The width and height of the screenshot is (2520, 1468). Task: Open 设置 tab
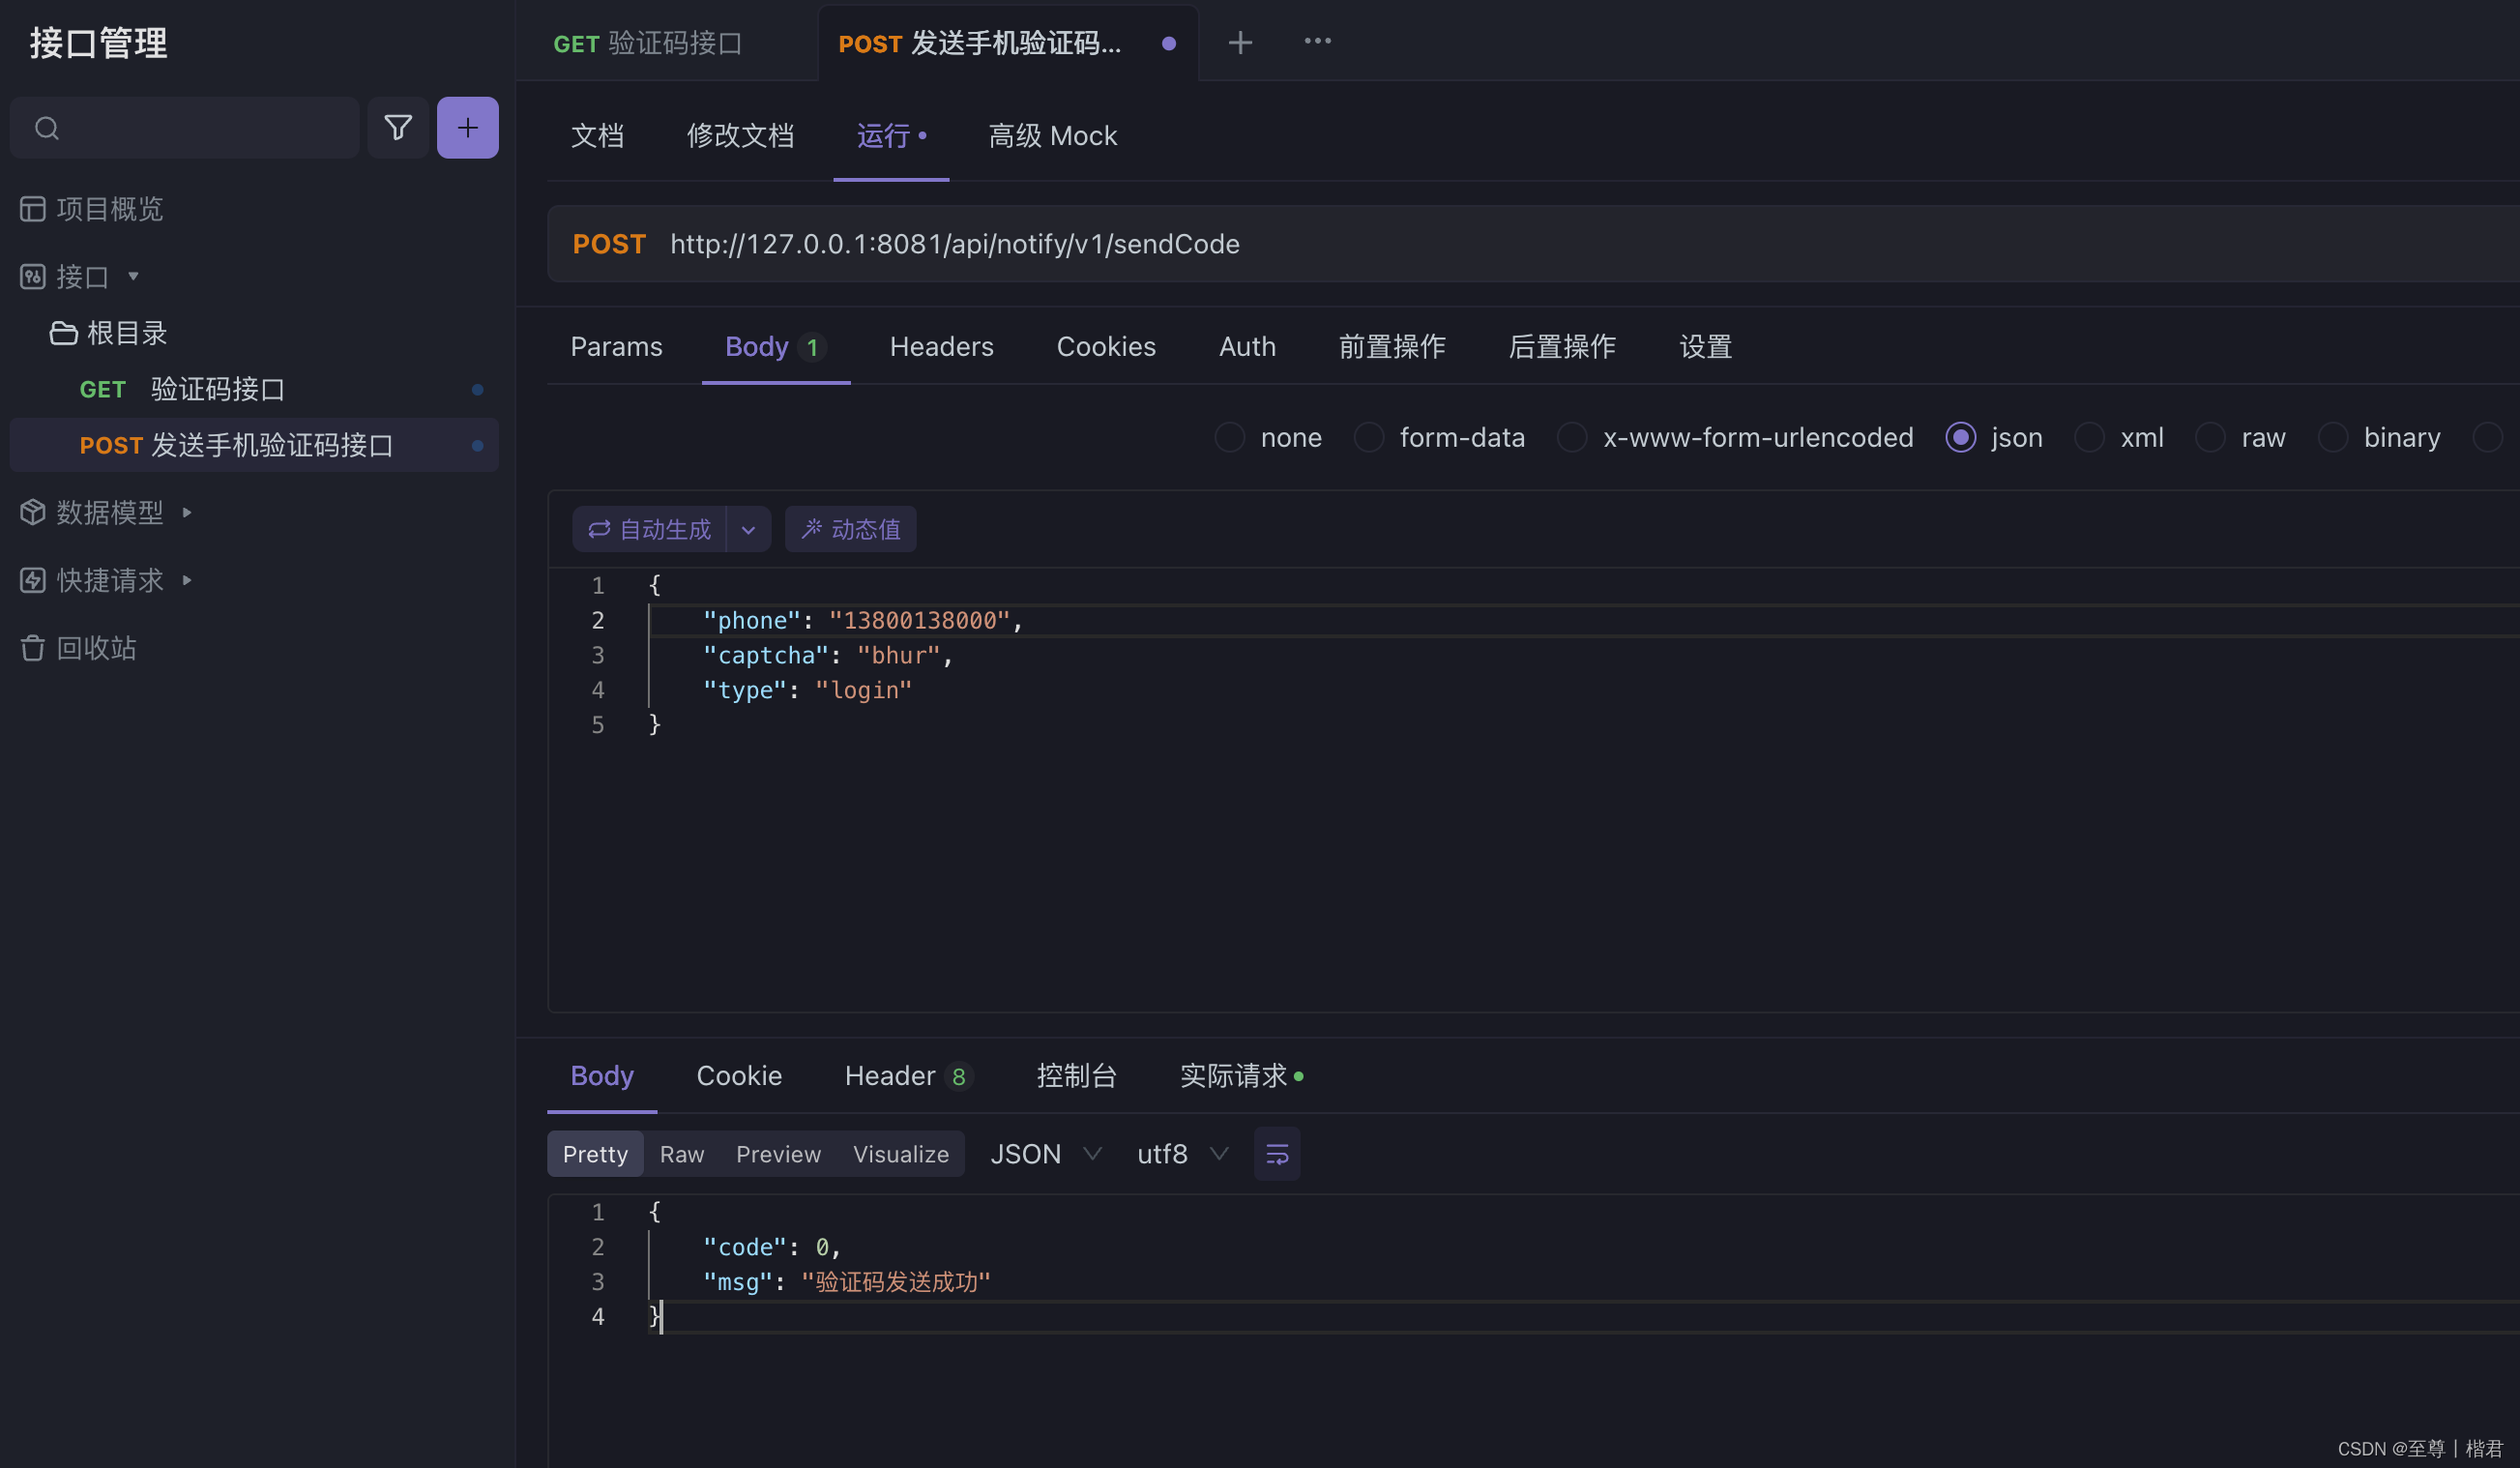coord(1705,346)
